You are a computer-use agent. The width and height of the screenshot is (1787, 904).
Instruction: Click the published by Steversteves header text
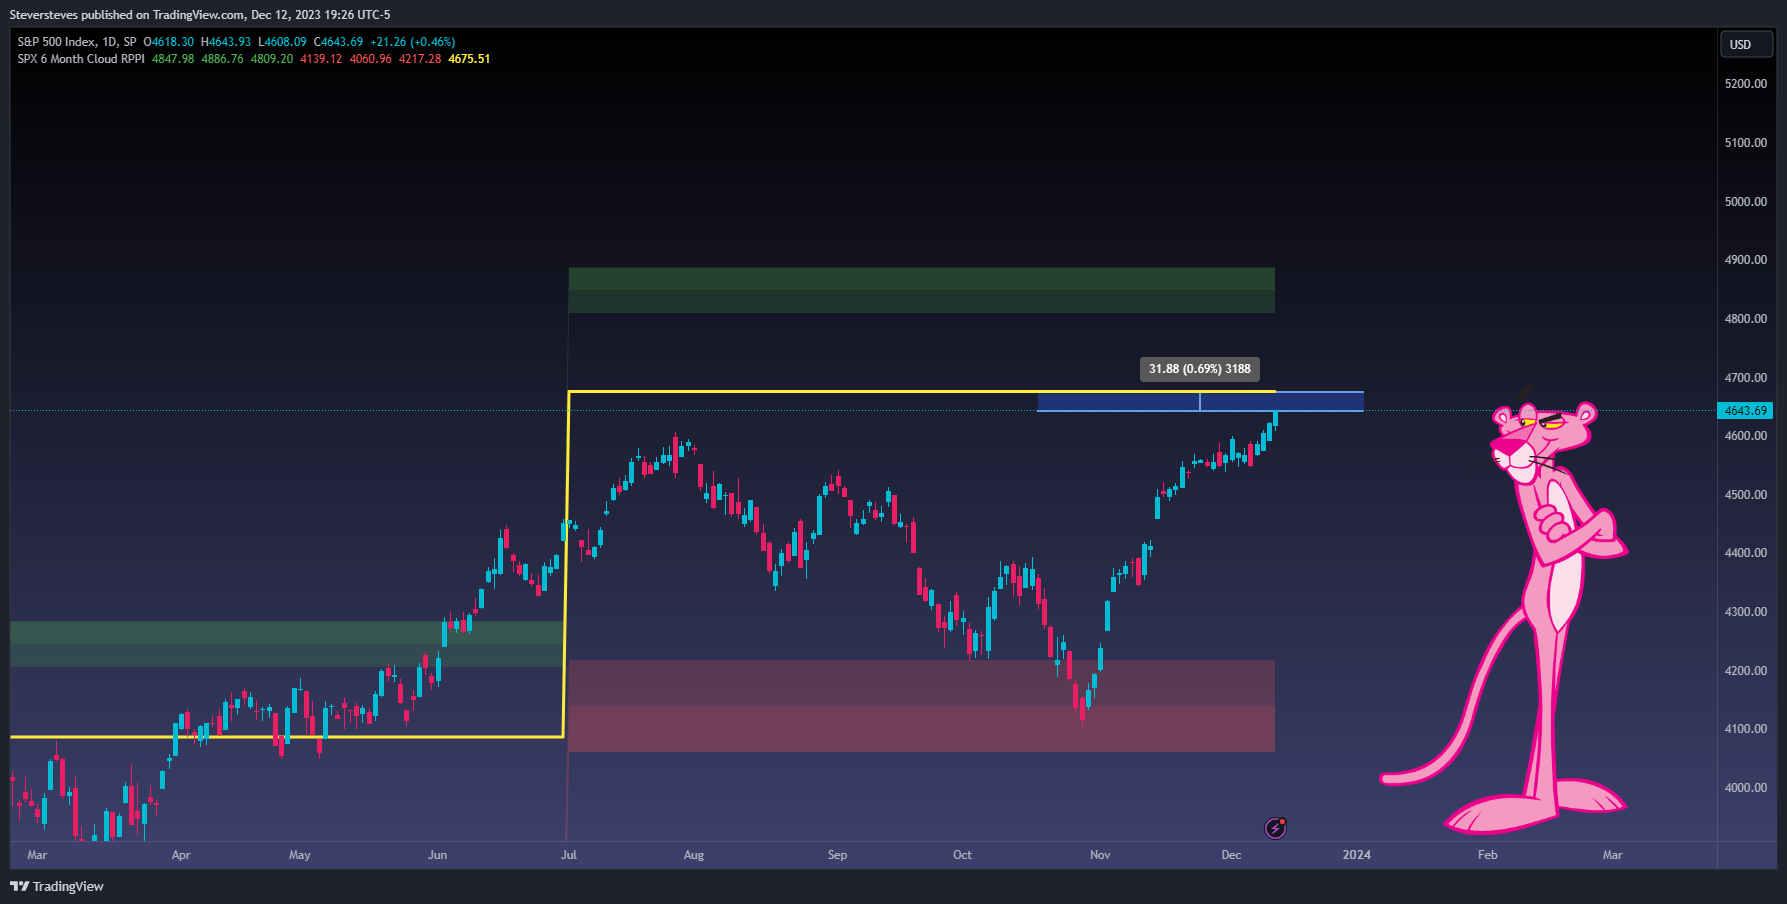(x=200, y=15)
